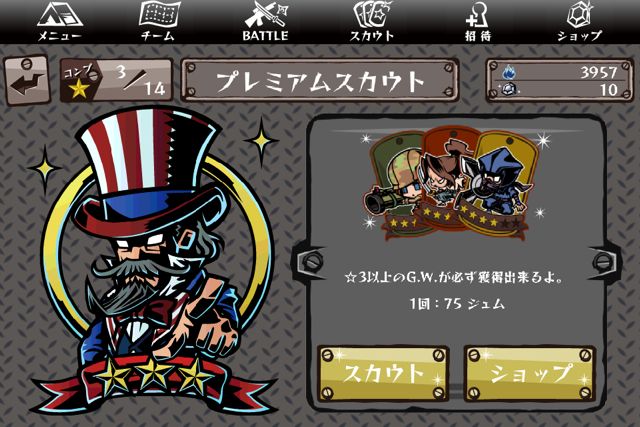Tap the silver gem currency icon
The image size is (640, 427).
tap(509, 89)
